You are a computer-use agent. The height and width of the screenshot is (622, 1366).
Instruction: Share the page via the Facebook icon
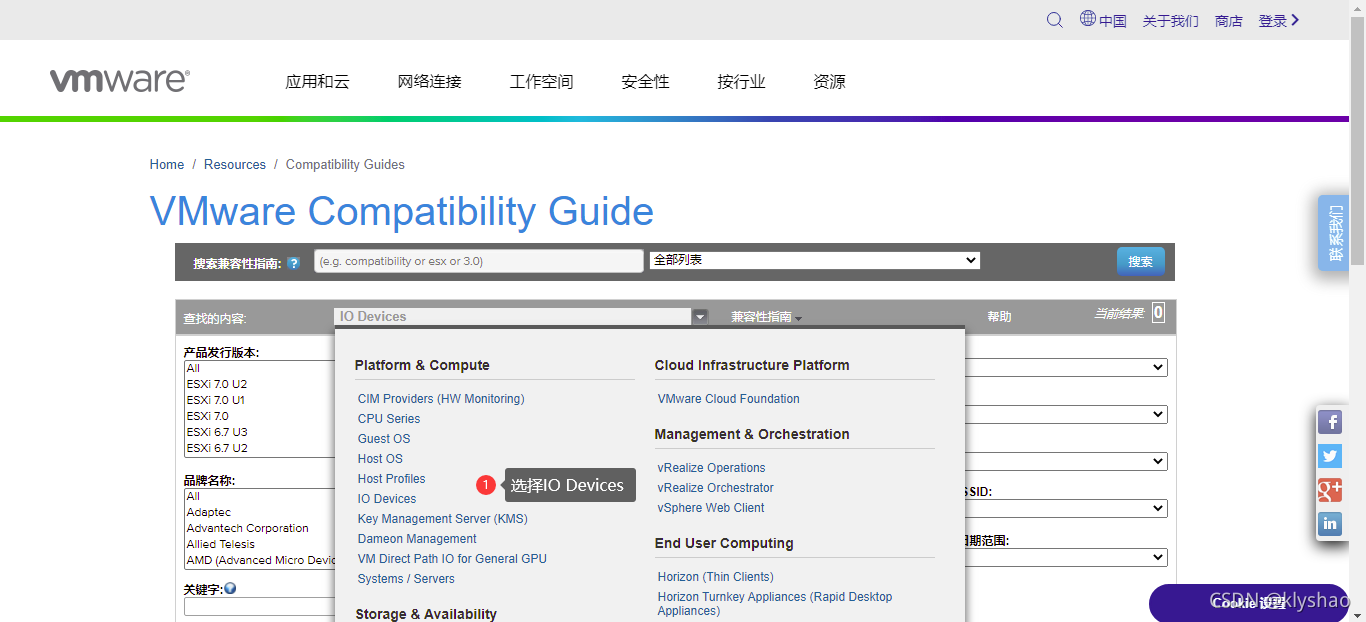point(1330,422)
